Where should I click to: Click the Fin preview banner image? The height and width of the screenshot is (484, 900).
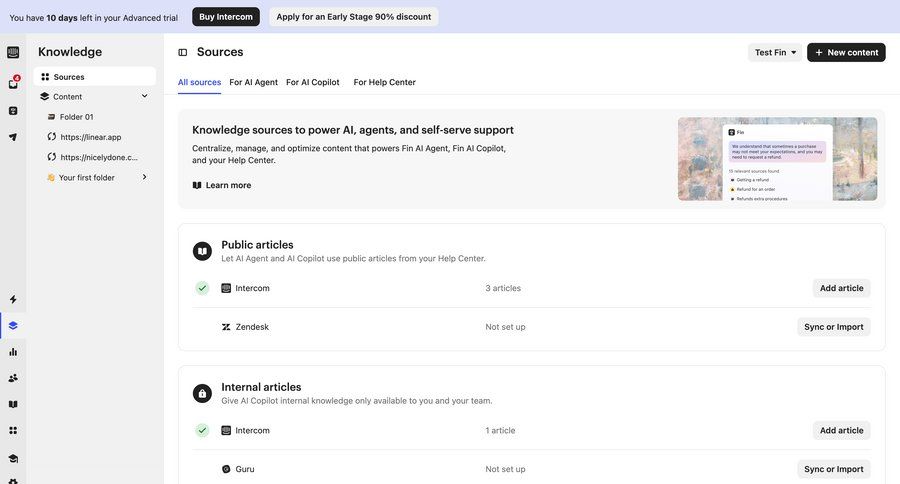777,159
